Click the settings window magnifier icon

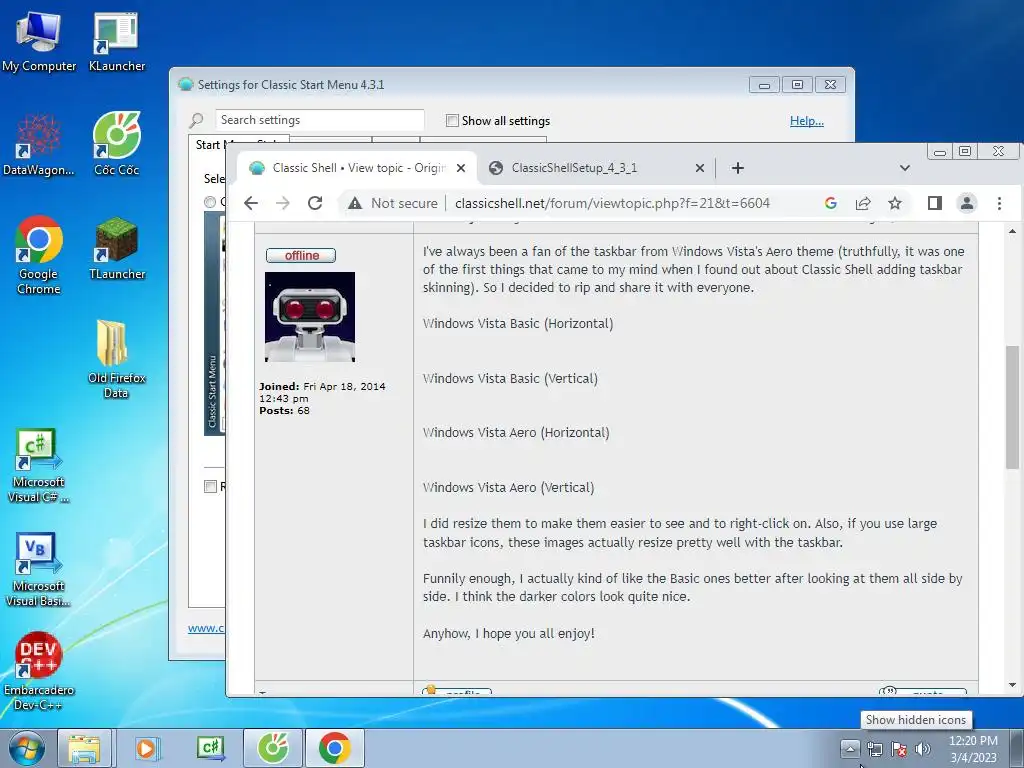pyautogui.click(x=196, y=120)
